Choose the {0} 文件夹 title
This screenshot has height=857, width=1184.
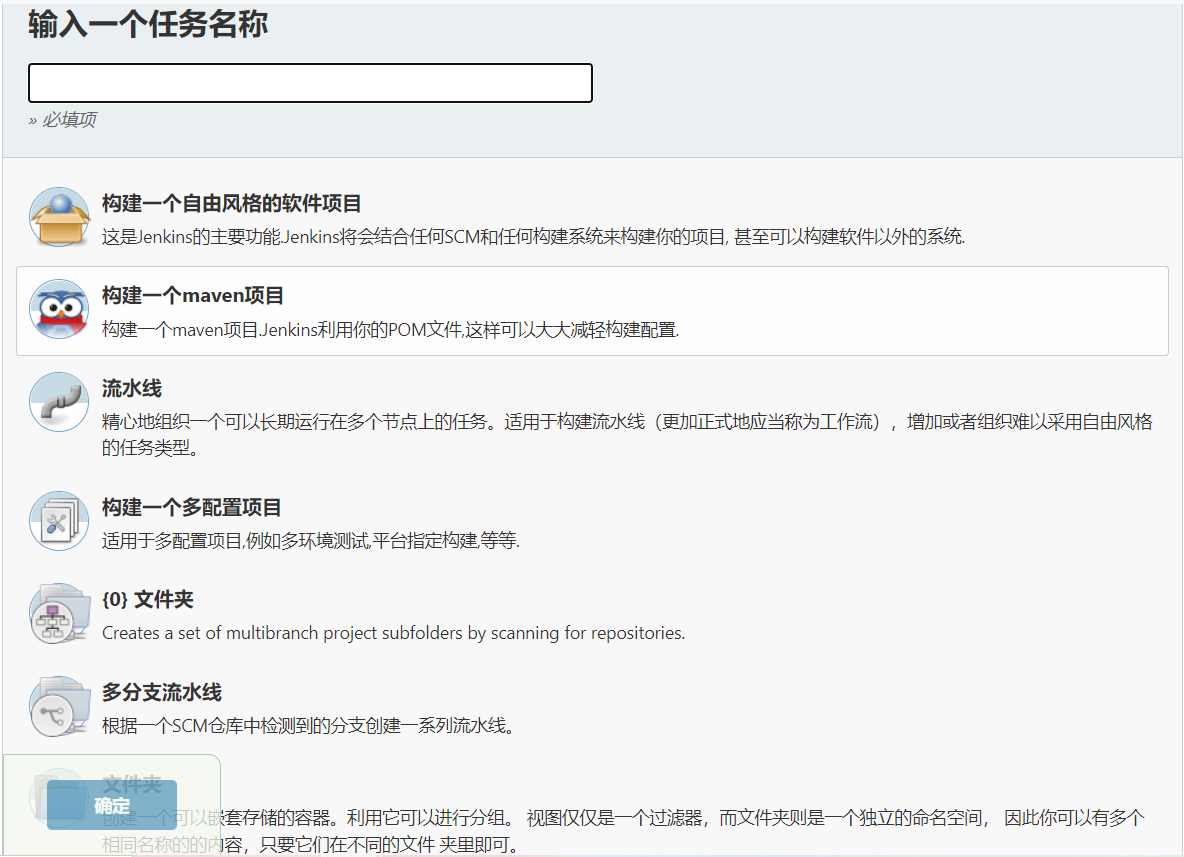(148, 600)
